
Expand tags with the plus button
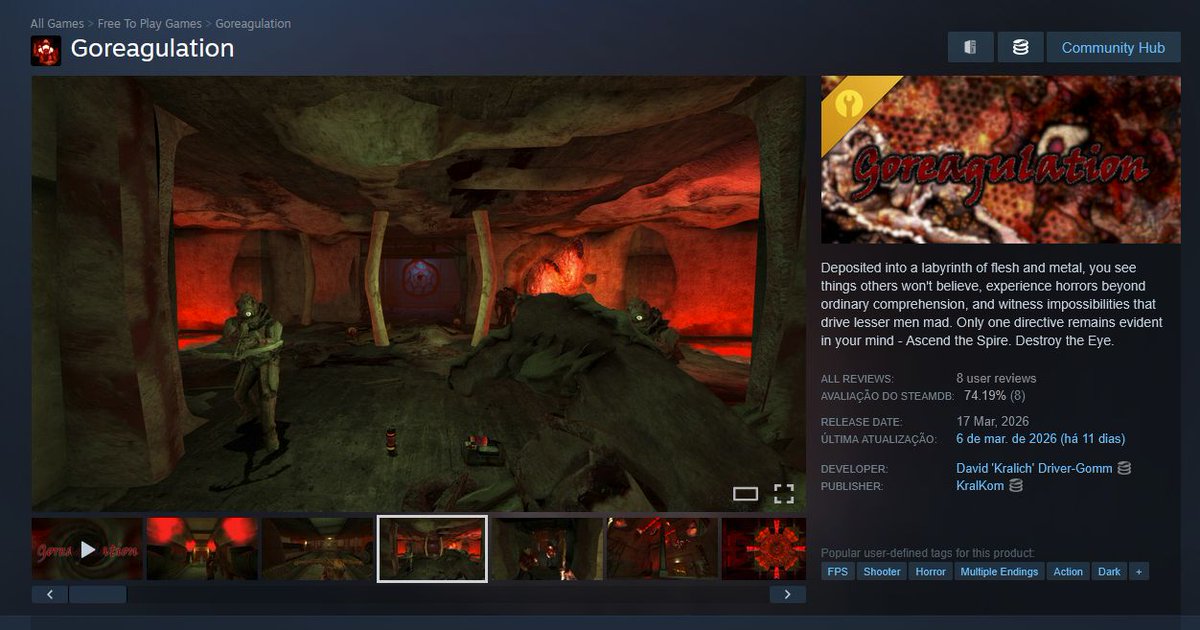point(1139,572)
